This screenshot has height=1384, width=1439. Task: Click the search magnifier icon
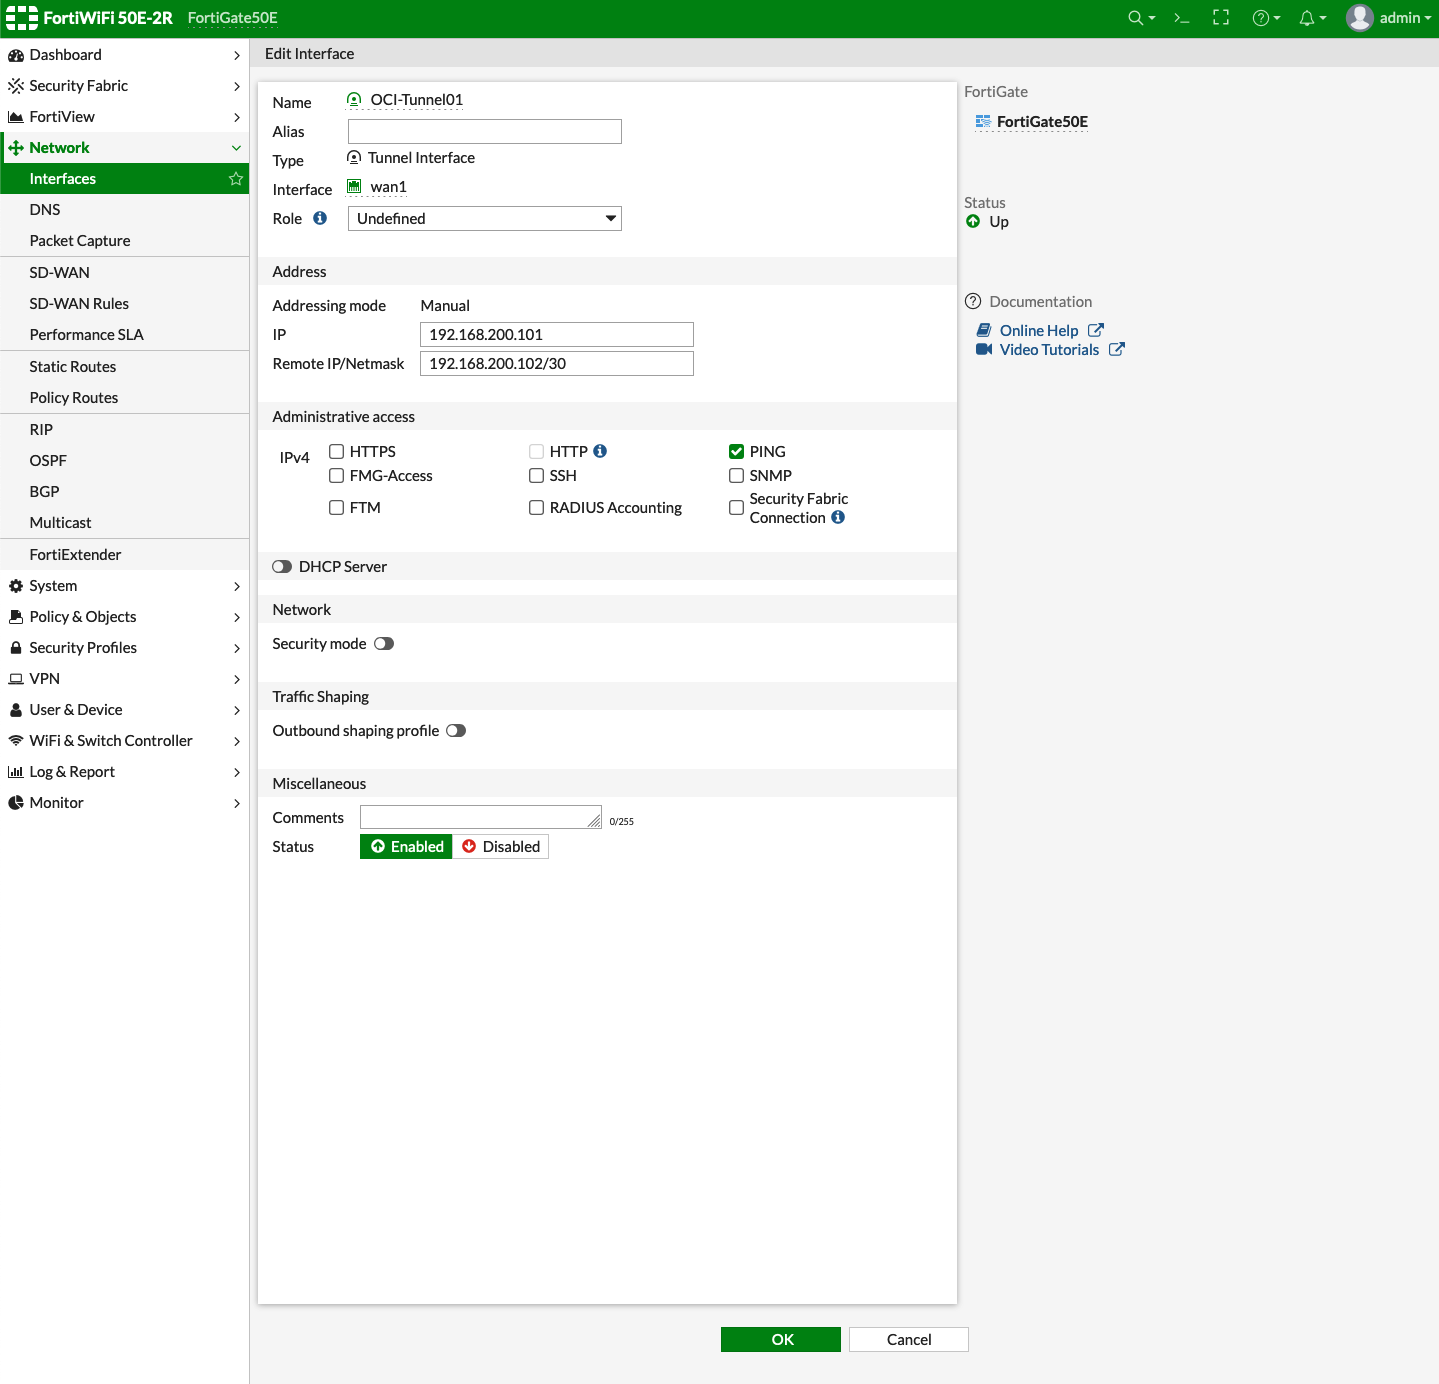[x=1134, y=17]
